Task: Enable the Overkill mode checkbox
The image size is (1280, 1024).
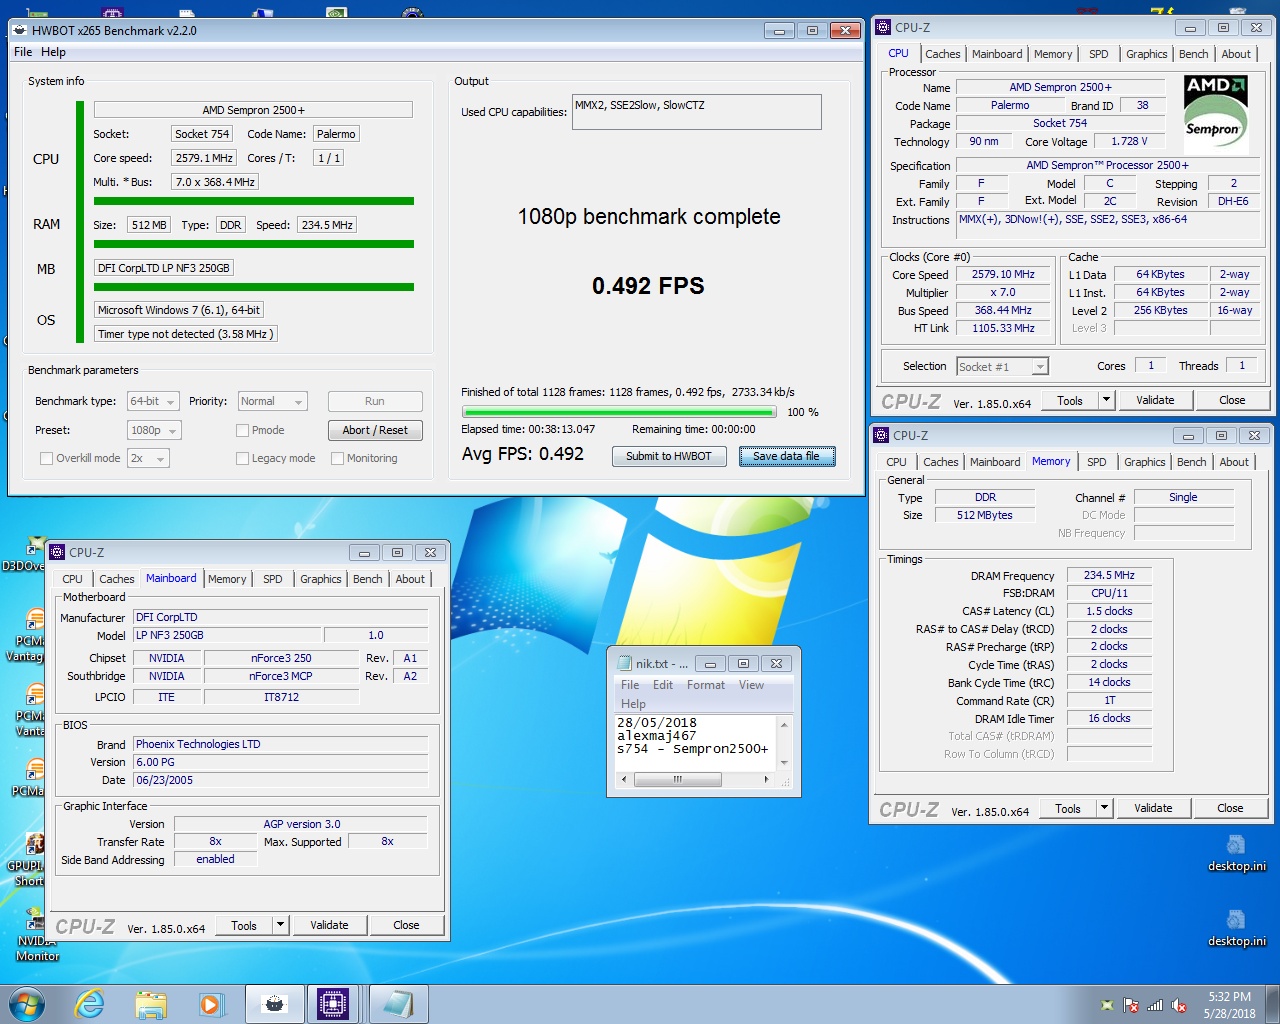Action: (46, 458)
